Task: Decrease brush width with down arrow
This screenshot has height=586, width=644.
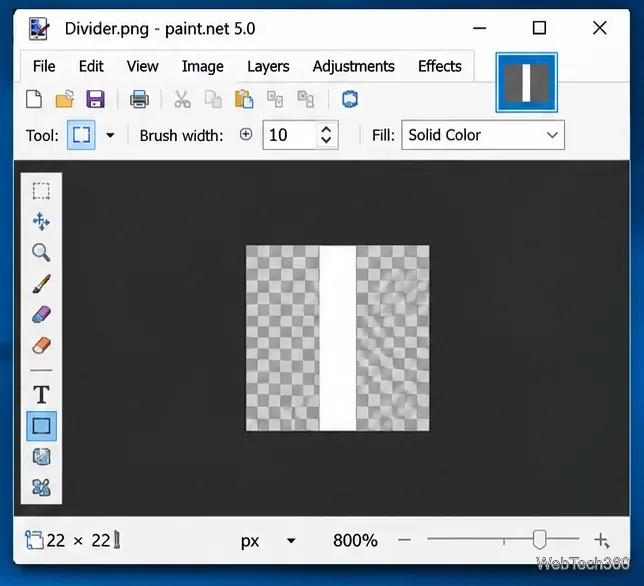Action: pyautogui.click(x=326, y=140)
